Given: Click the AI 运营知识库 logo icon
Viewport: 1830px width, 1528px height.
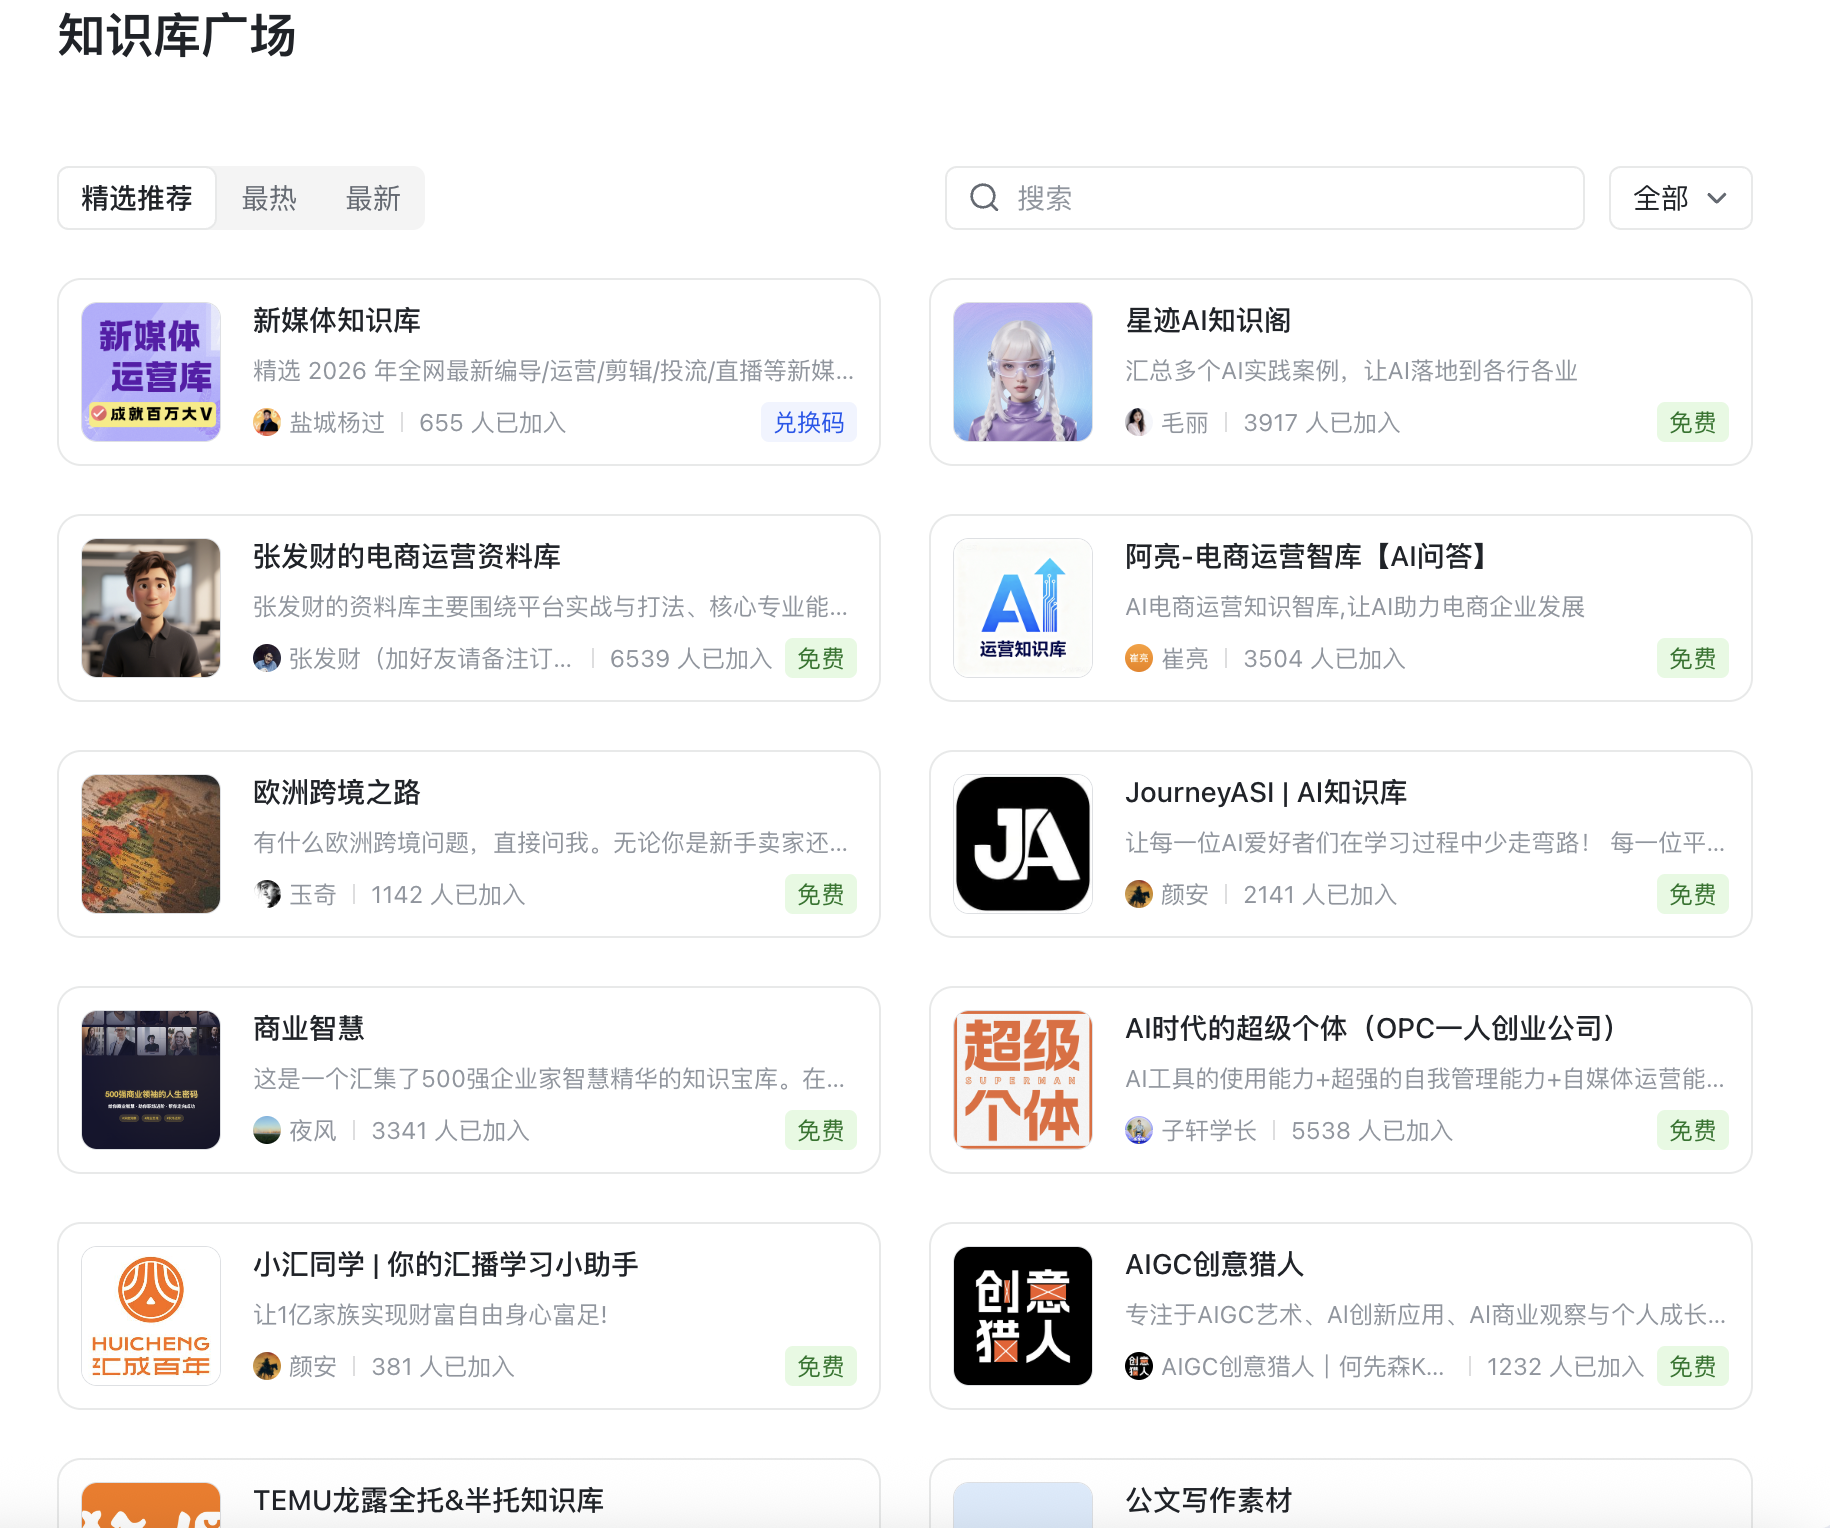Looking at the screenshot, I should pos(1022,608).
